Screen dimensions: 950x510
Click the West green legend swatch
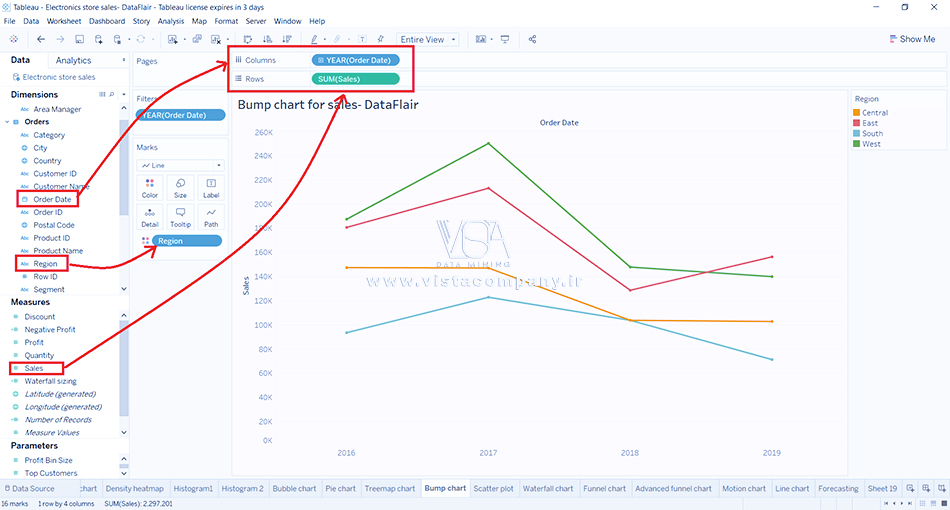856,144
